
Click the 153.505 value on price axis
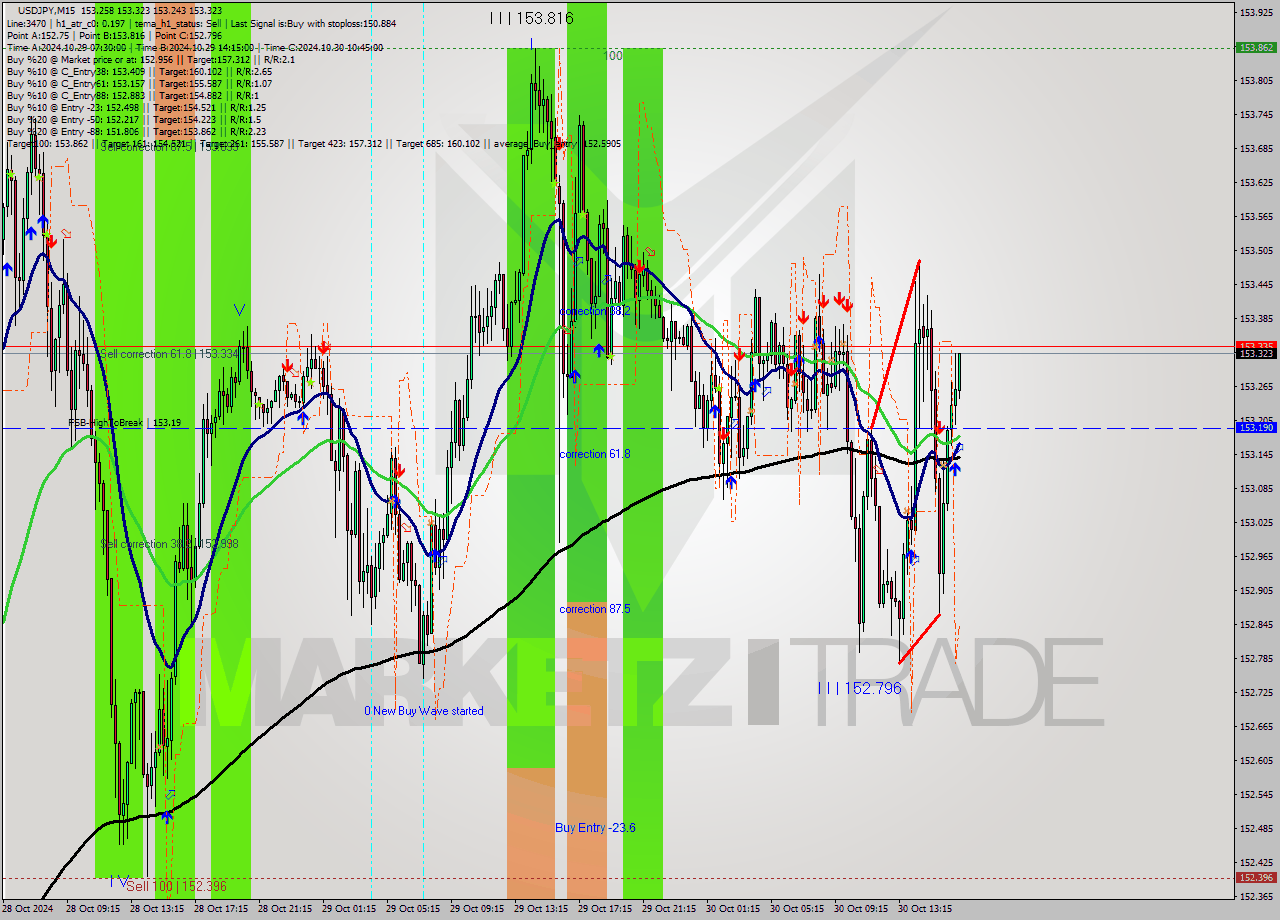click(1256, 250)
